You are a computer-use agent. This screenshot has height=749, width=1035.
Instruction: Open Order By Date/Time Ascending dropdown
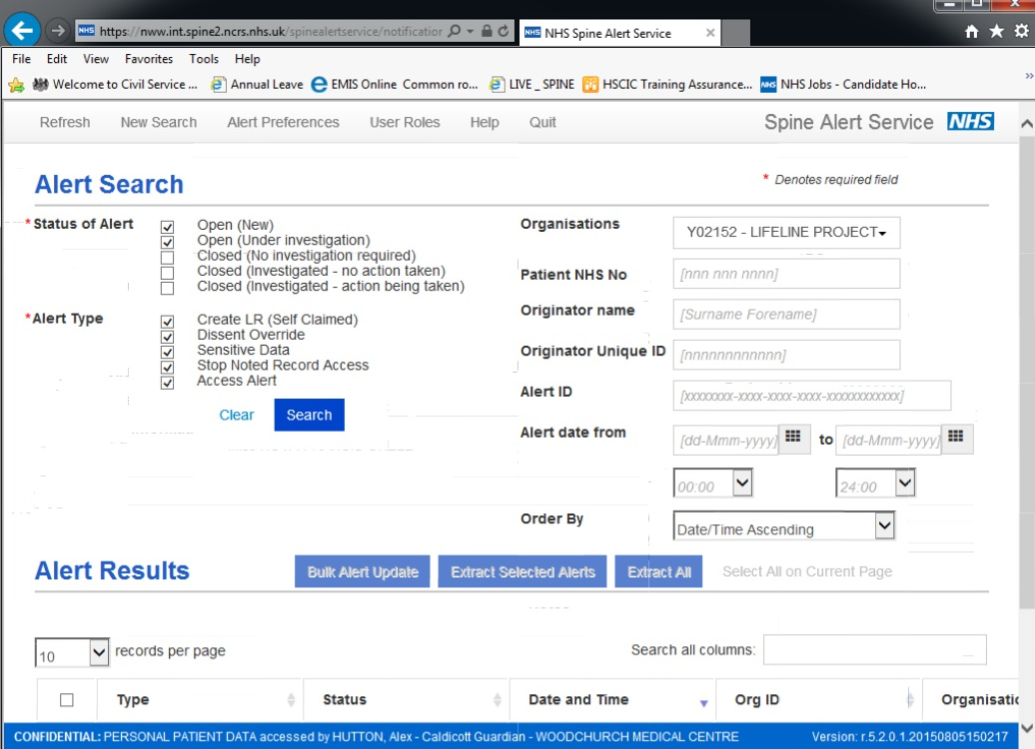784,526
